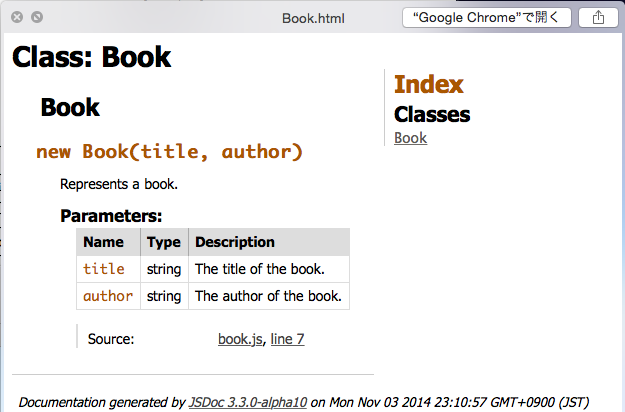
Task: Click the full-screen icon beside close
Action: coord(37,17)
